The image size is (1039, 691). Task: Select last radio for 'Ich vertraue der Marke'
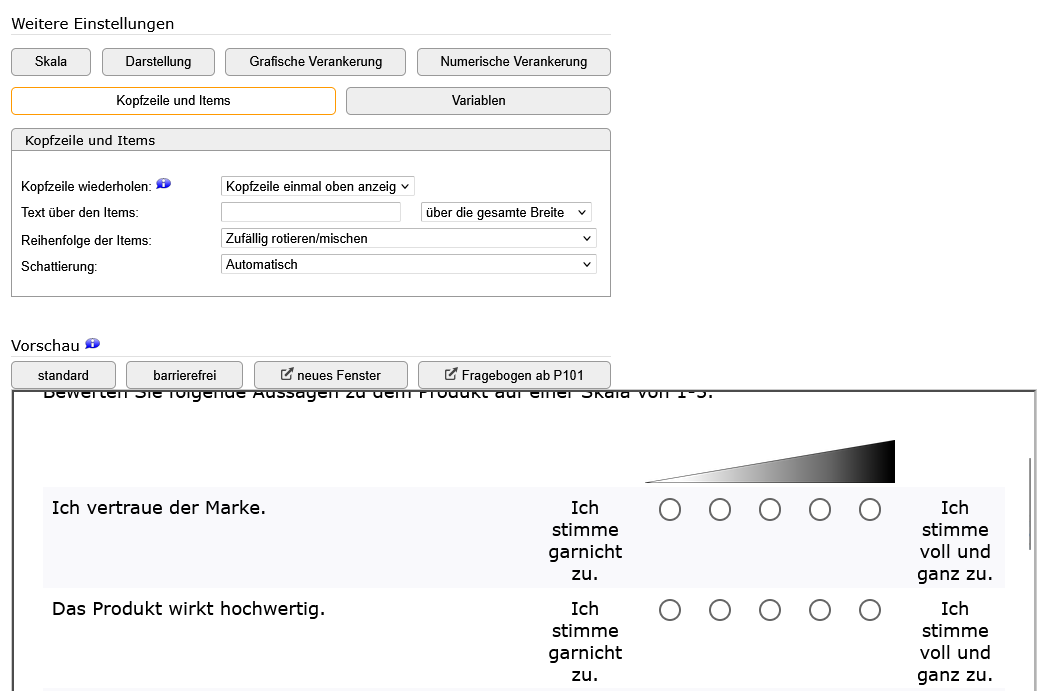tap(870, 509)
